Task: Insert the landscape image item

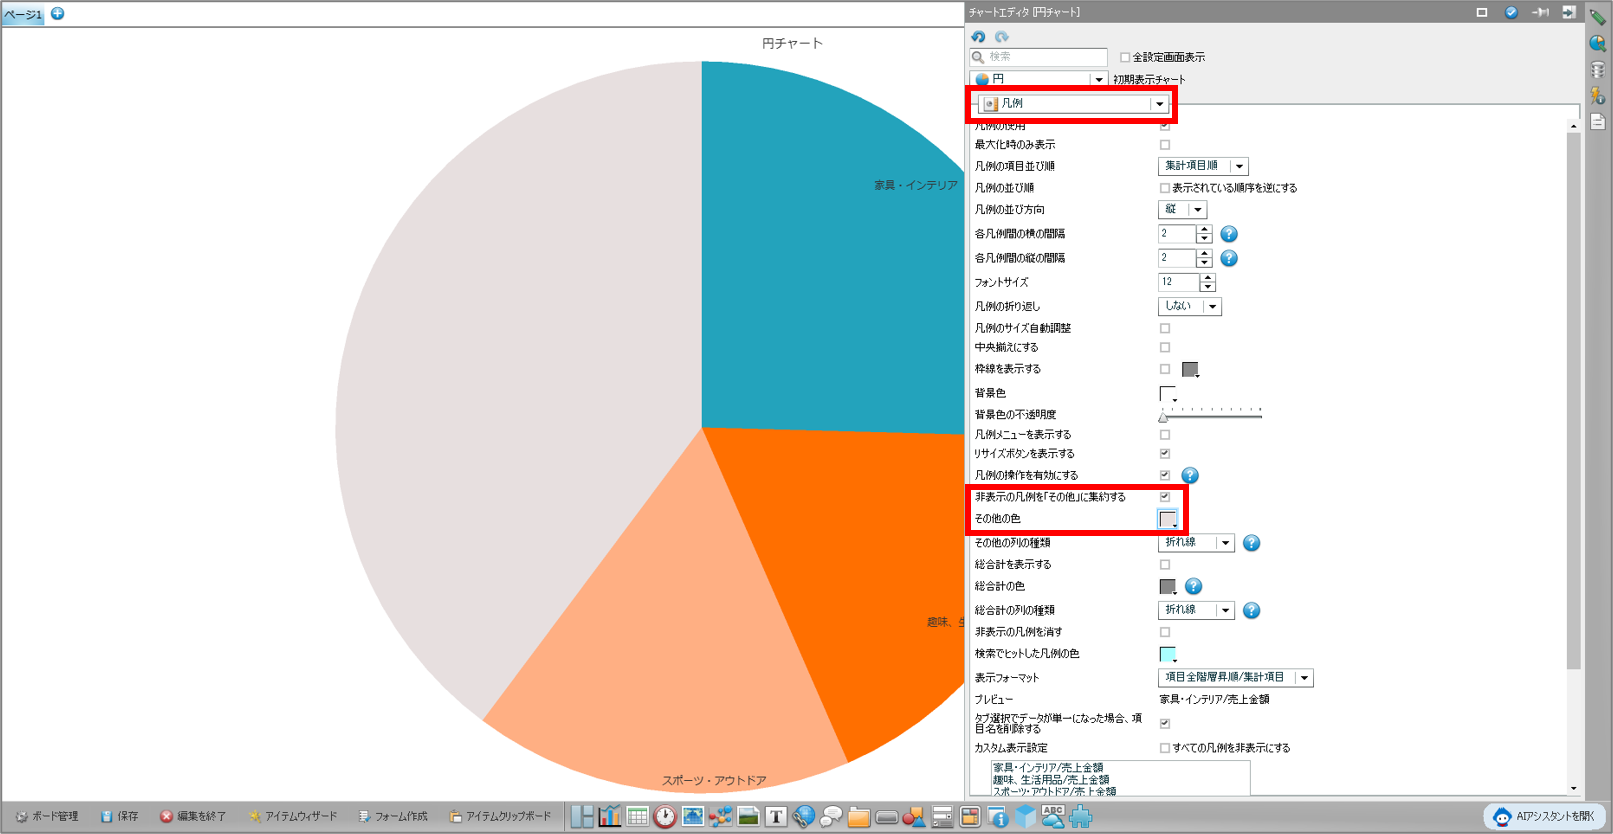Action: (x=748, y=817)
